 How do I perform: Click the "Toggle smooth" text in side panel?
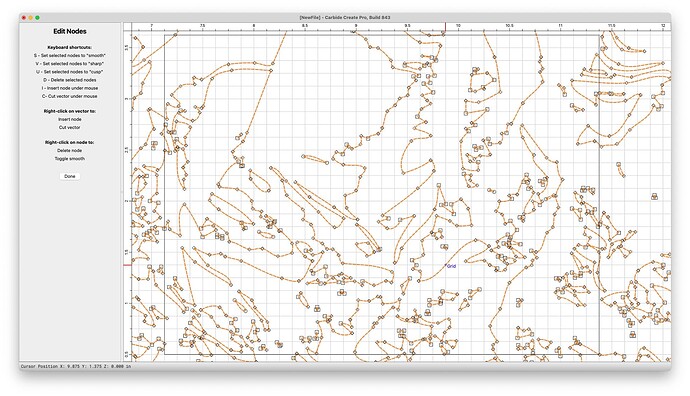point(70,158)
